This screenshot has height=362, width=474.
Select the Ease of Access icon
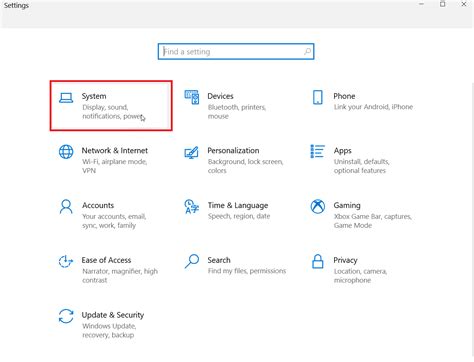pyautogui.click(x=66, y=261)
